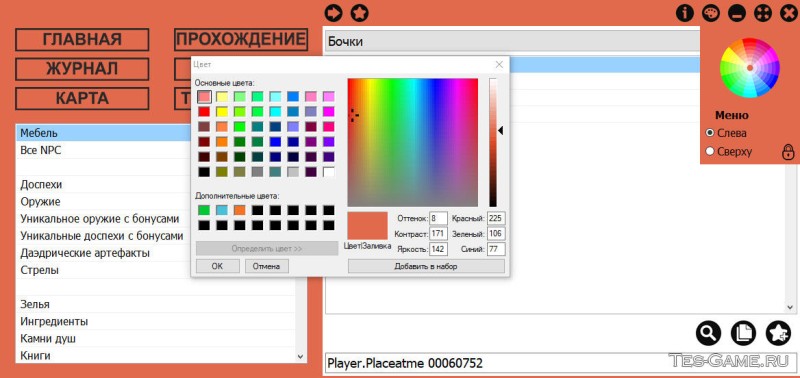Select Стрелы in the list

(x=103, y=270)
